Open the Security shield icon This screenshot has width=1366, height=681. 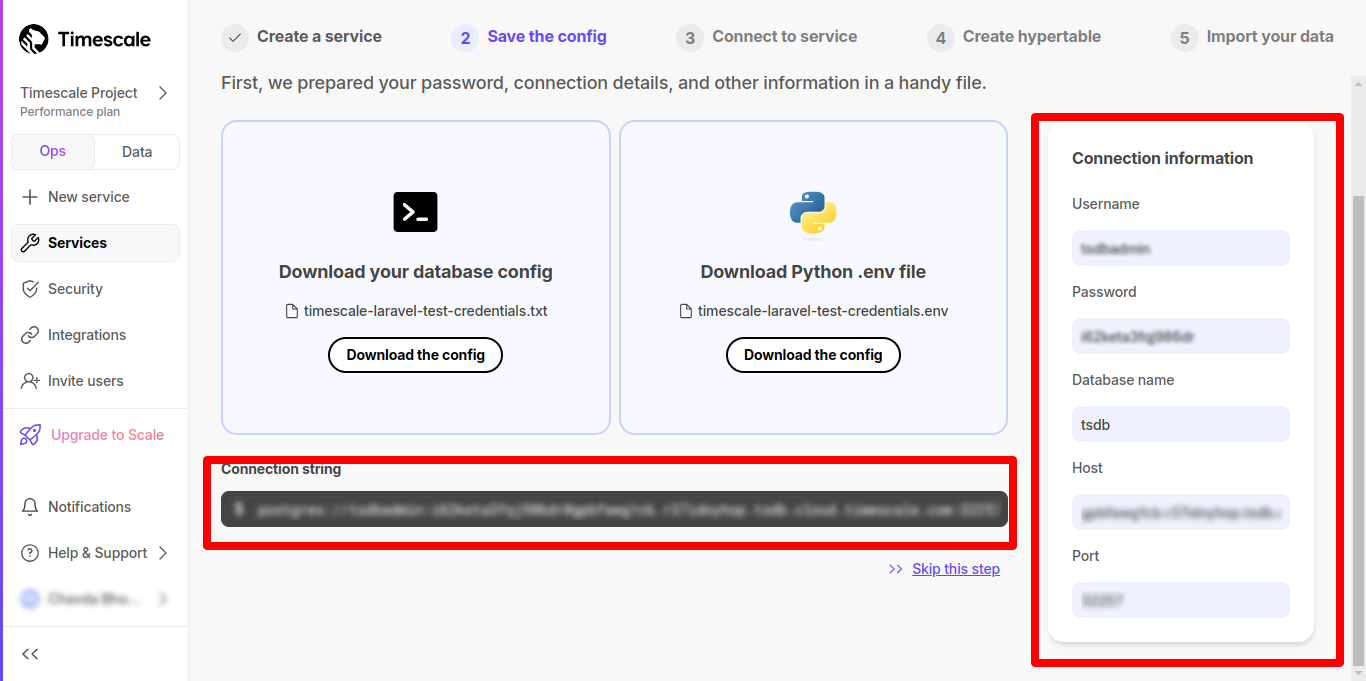30,289
